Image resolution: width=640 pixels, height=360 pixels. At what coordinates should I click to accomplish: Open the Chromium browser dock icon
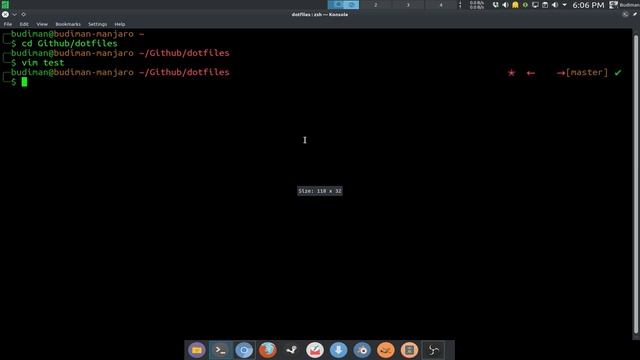click(244, 350)
